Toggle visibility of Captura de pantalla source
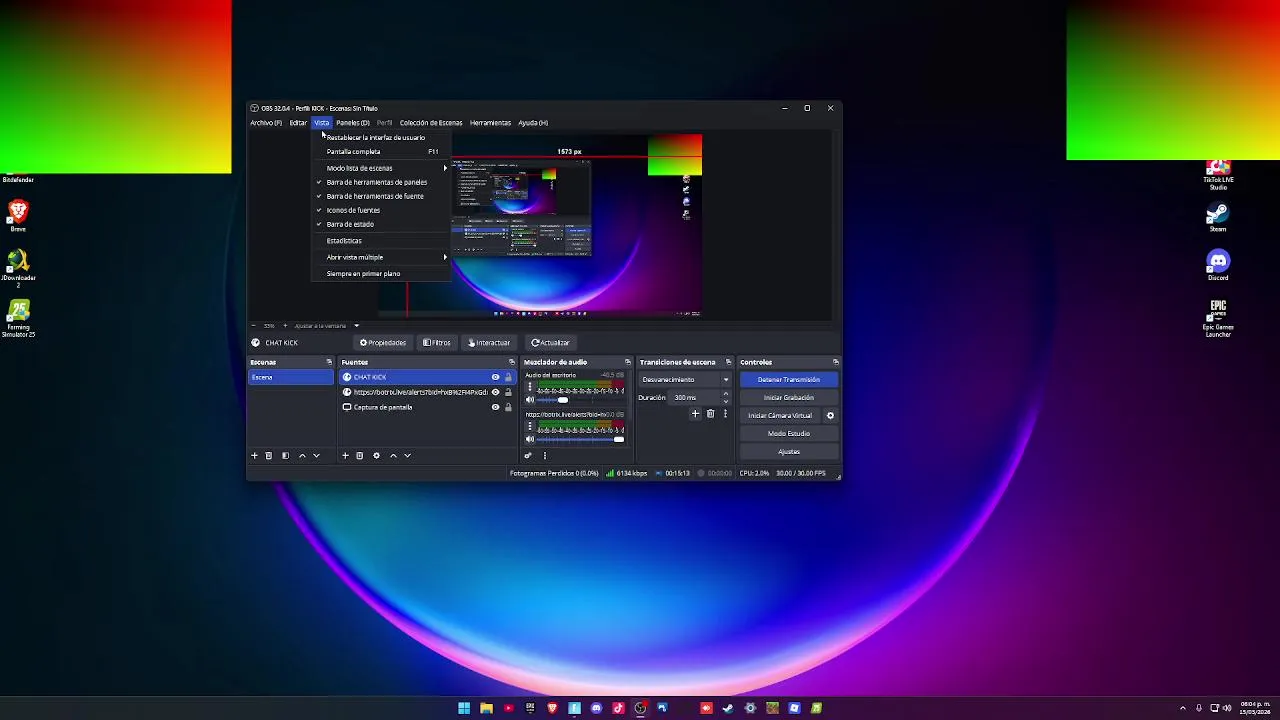This screenshot has height=720, width=1280. (495, 407)
